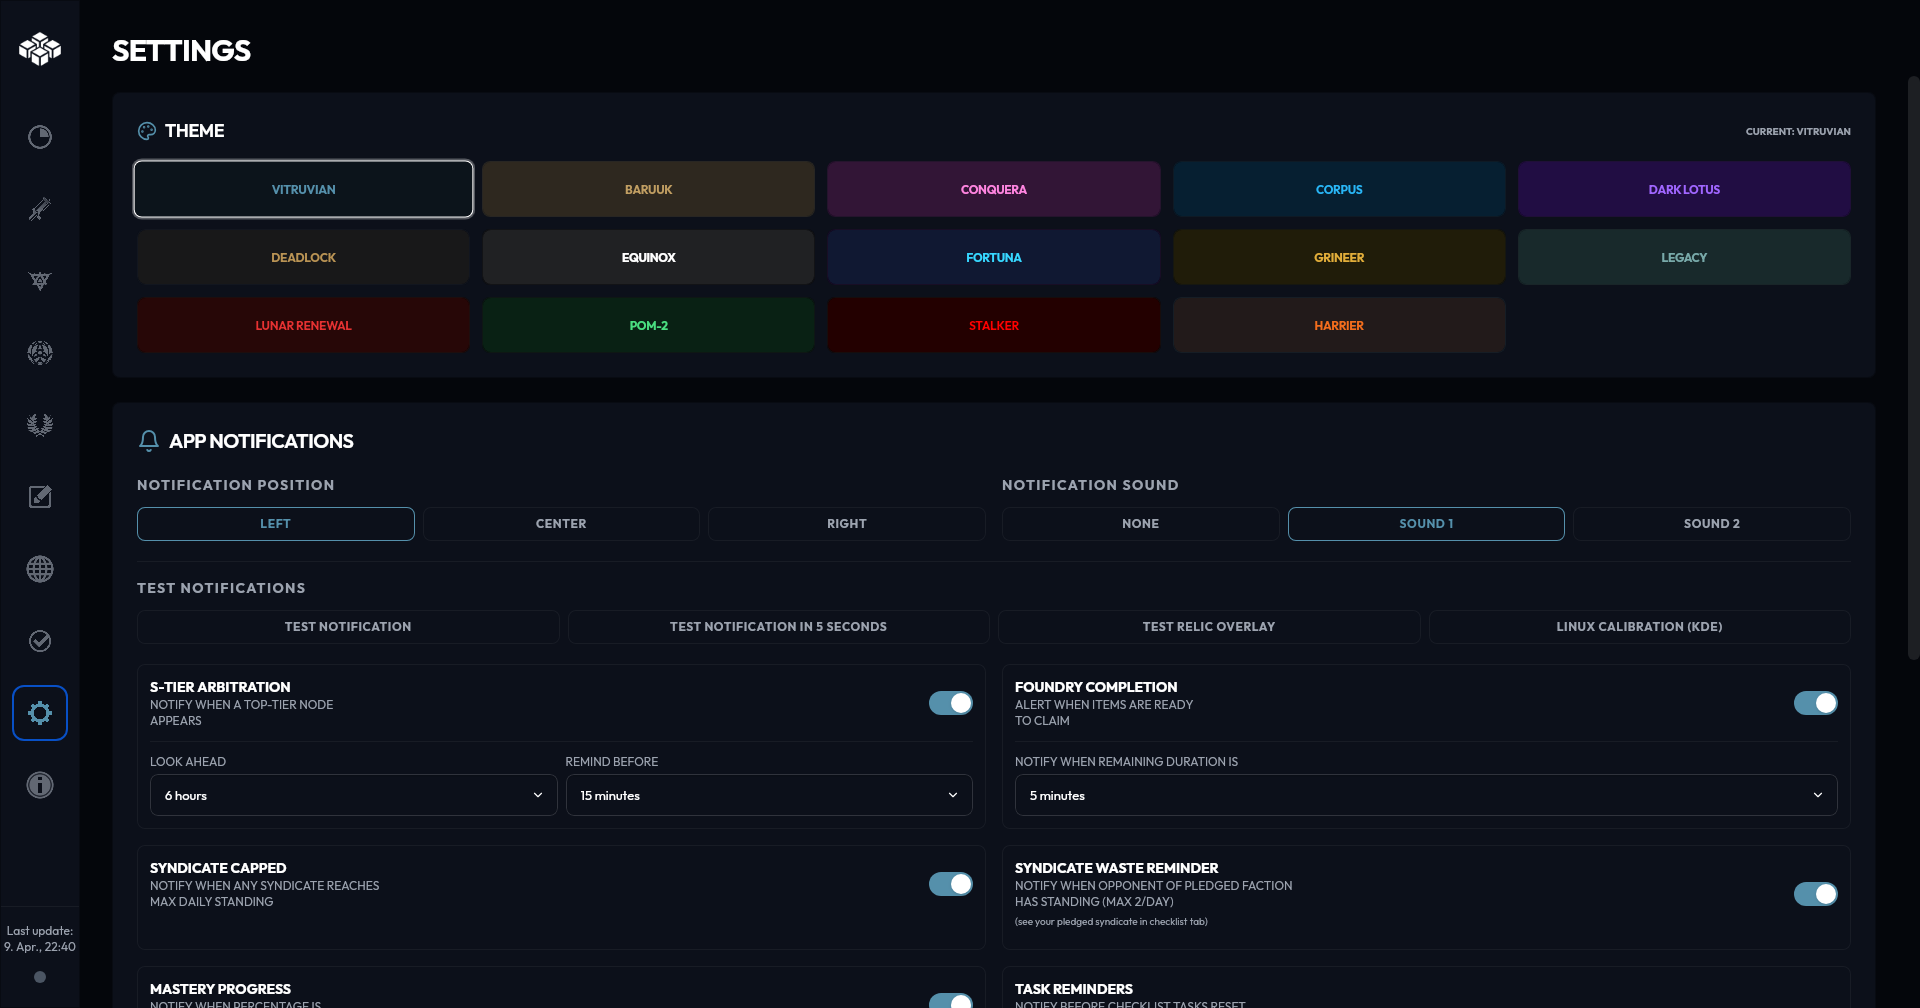Change the Remind Before 15 minutes dropdown
1920x1008 pixels.
coord(768,795)
